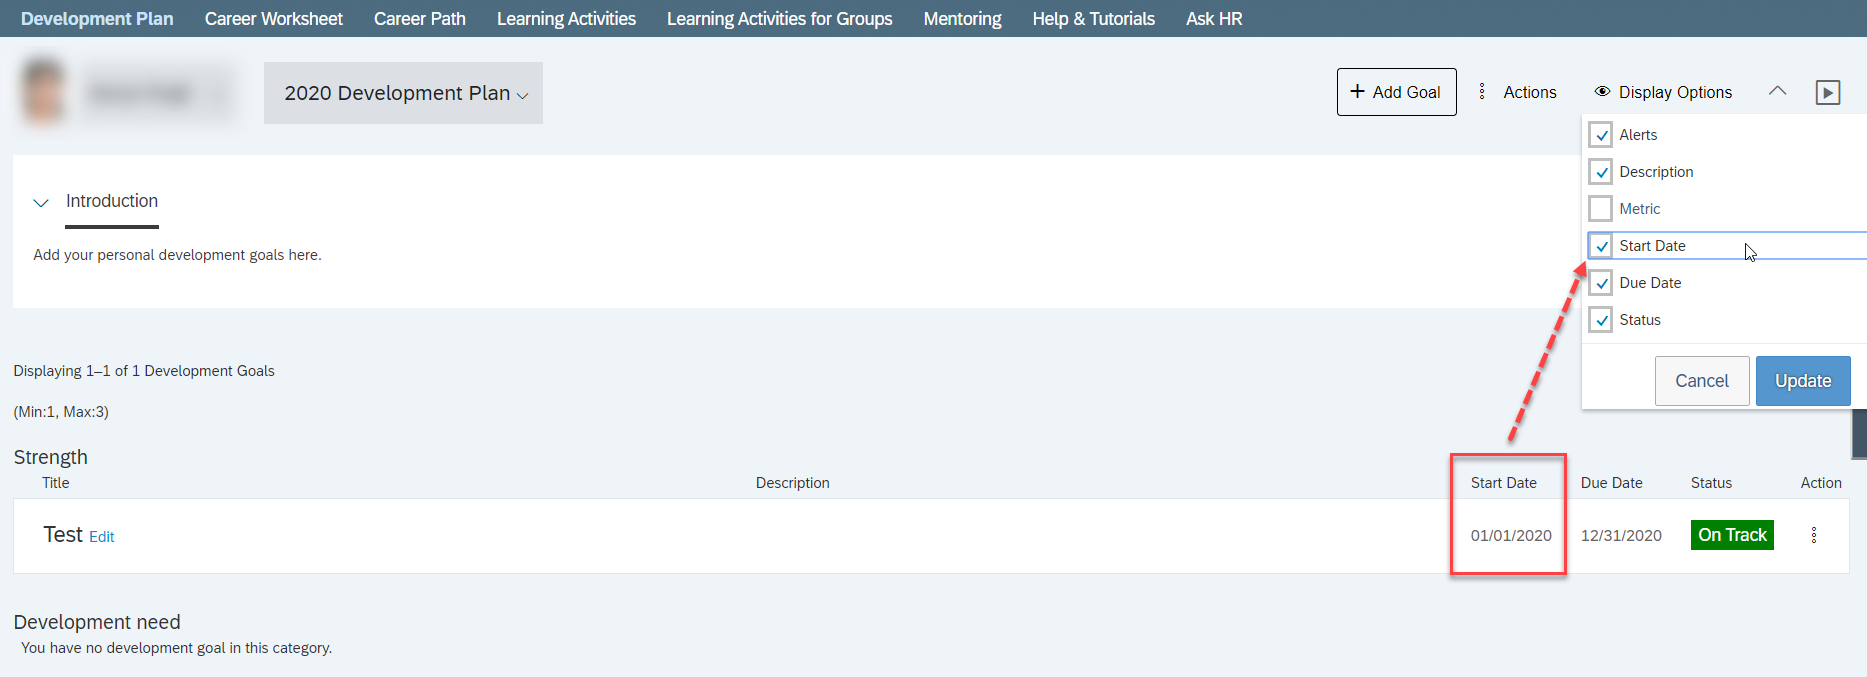Viewport: 1867px width, 677px height.
Task: Uncheck the Due Date checkbox
Action: [x=1601, y=283]
